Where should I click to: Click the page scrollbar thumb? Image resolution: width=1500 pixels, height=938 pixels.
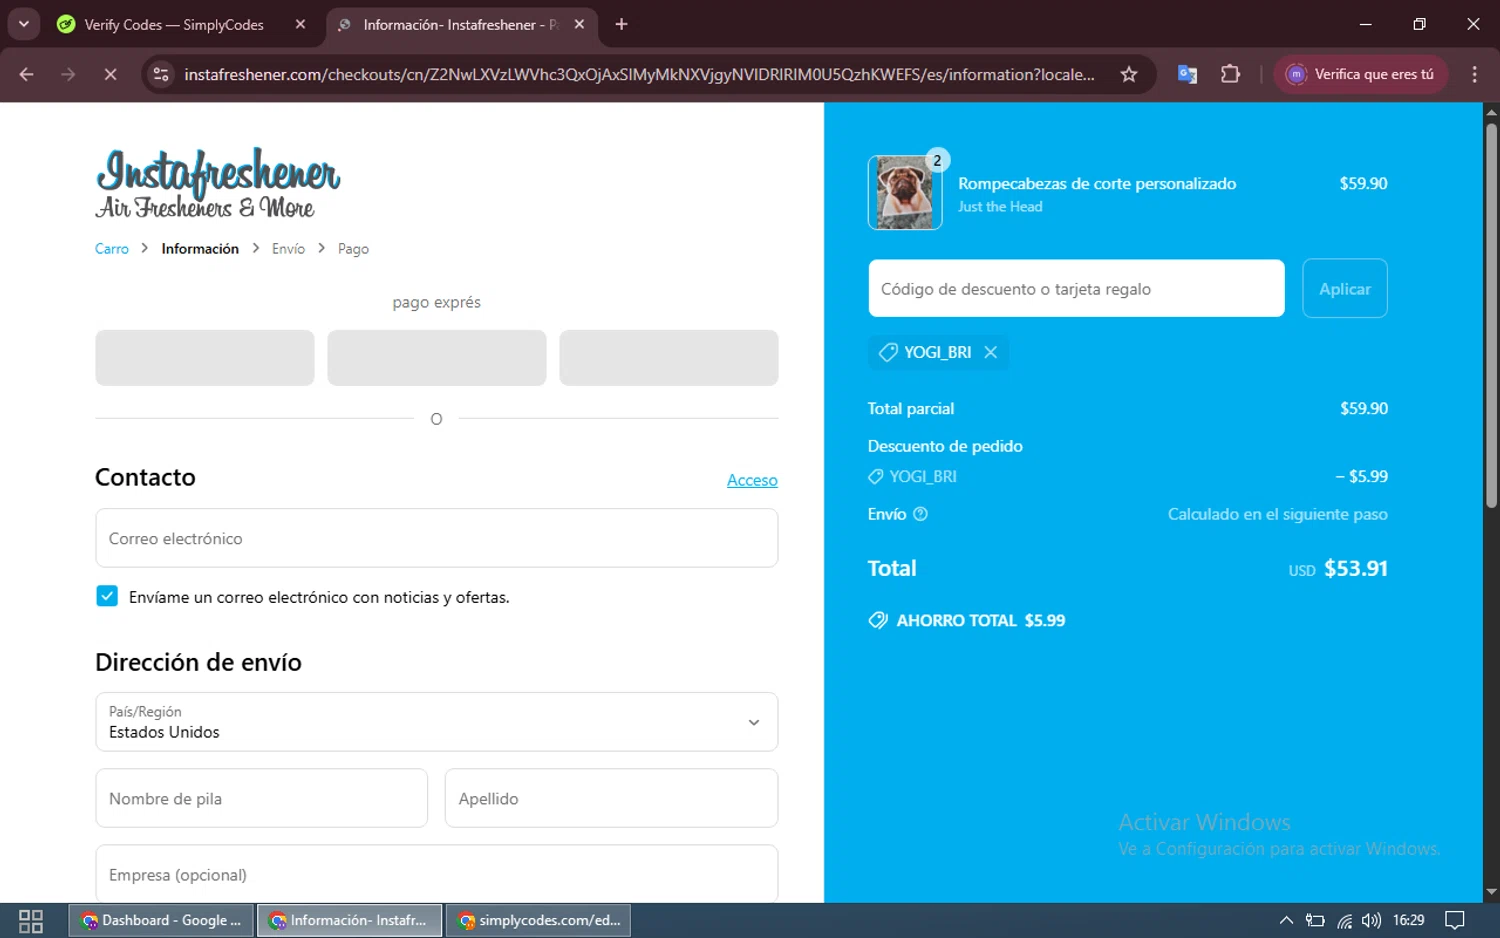[1491, 315]
